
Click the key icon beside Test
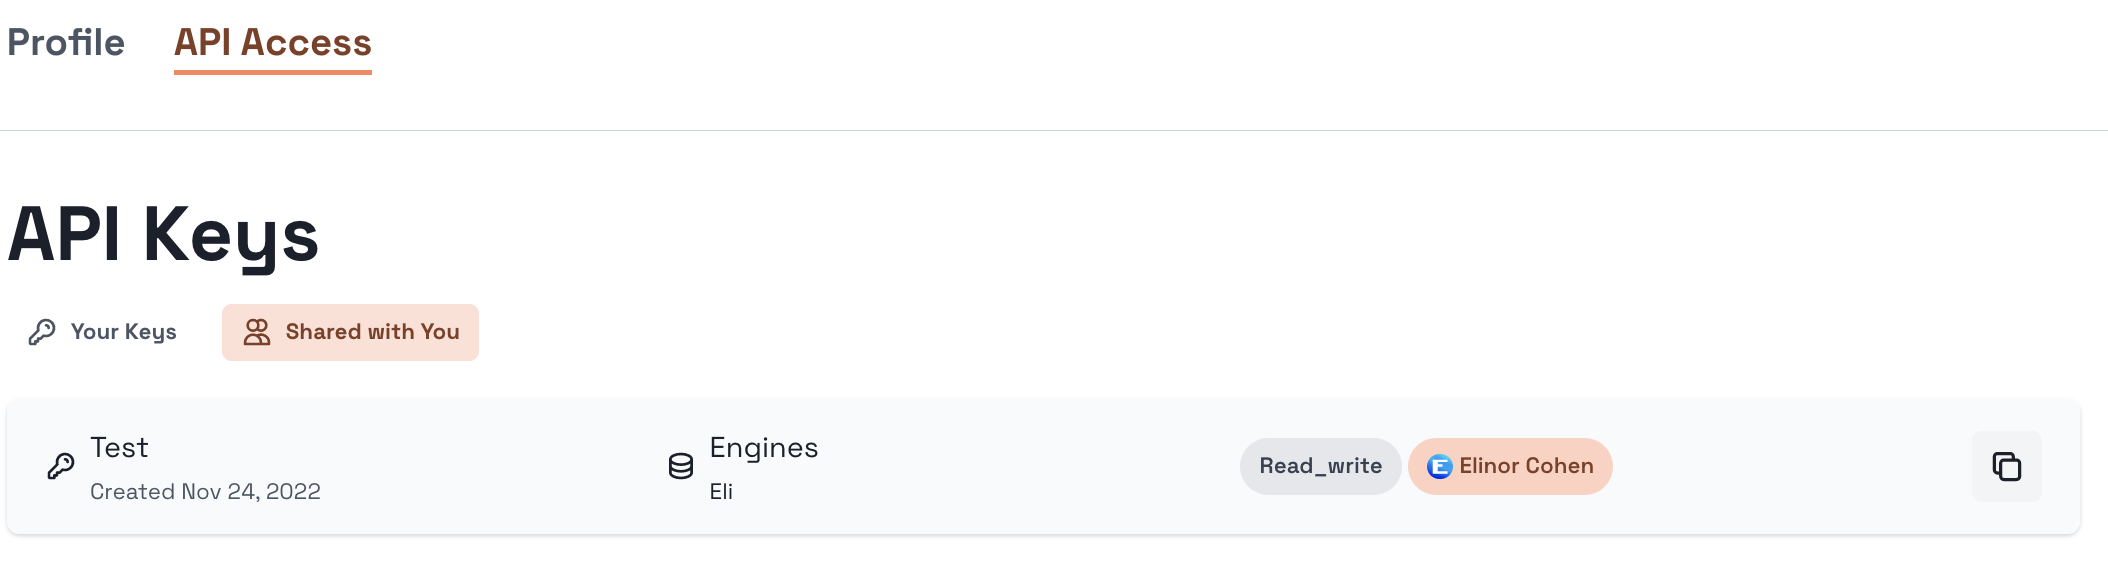click(x=61, y=466)
